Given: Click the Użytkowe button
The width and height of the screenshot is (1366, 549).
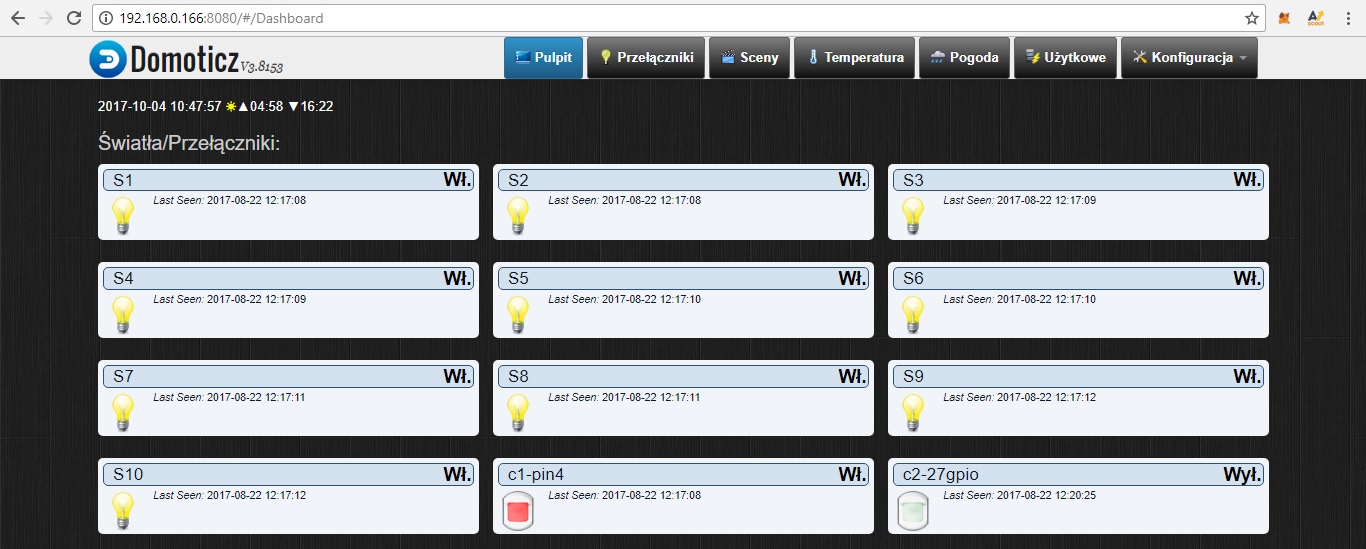Looking at the screenshot, I should (x=1065, y=58).
